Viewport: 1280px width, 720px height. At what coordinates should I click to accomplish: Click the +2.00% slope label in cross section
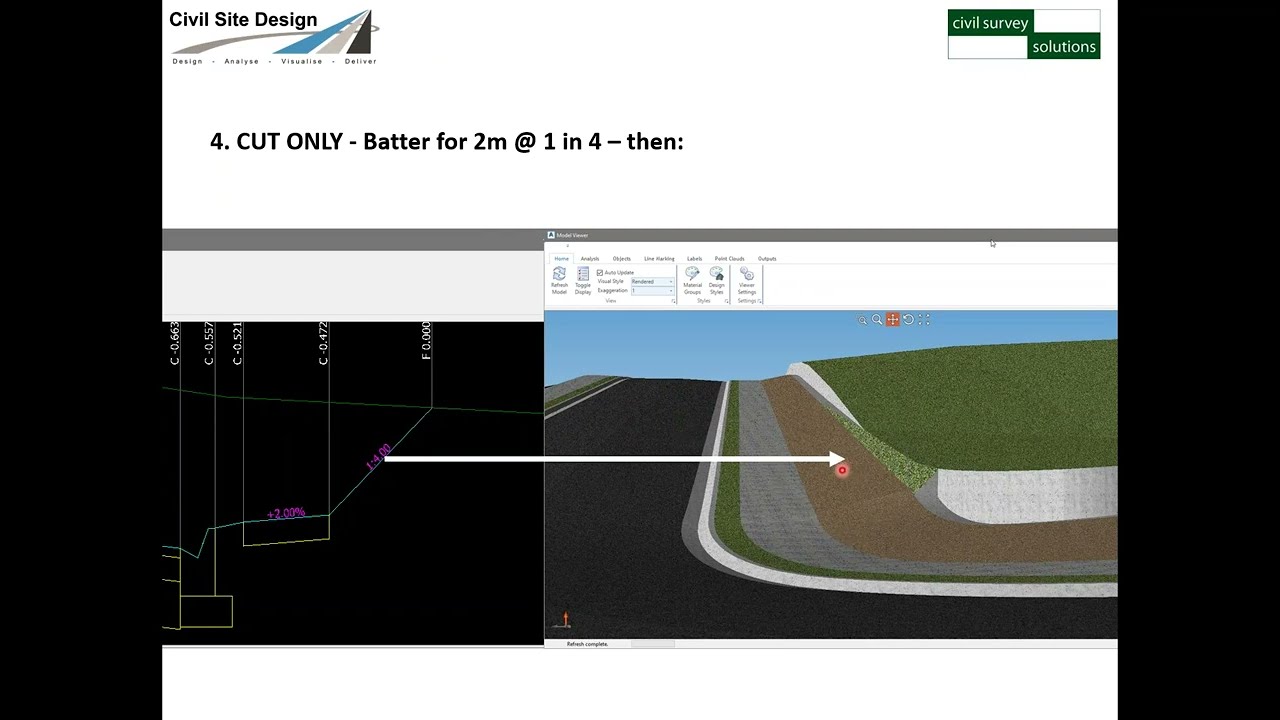286,513
